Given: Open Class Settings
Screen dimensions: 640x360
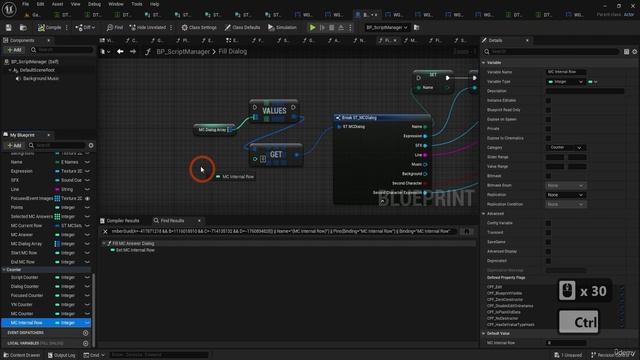Looking at the screenshot, I should pyautogui.click(x=199, y=27).
